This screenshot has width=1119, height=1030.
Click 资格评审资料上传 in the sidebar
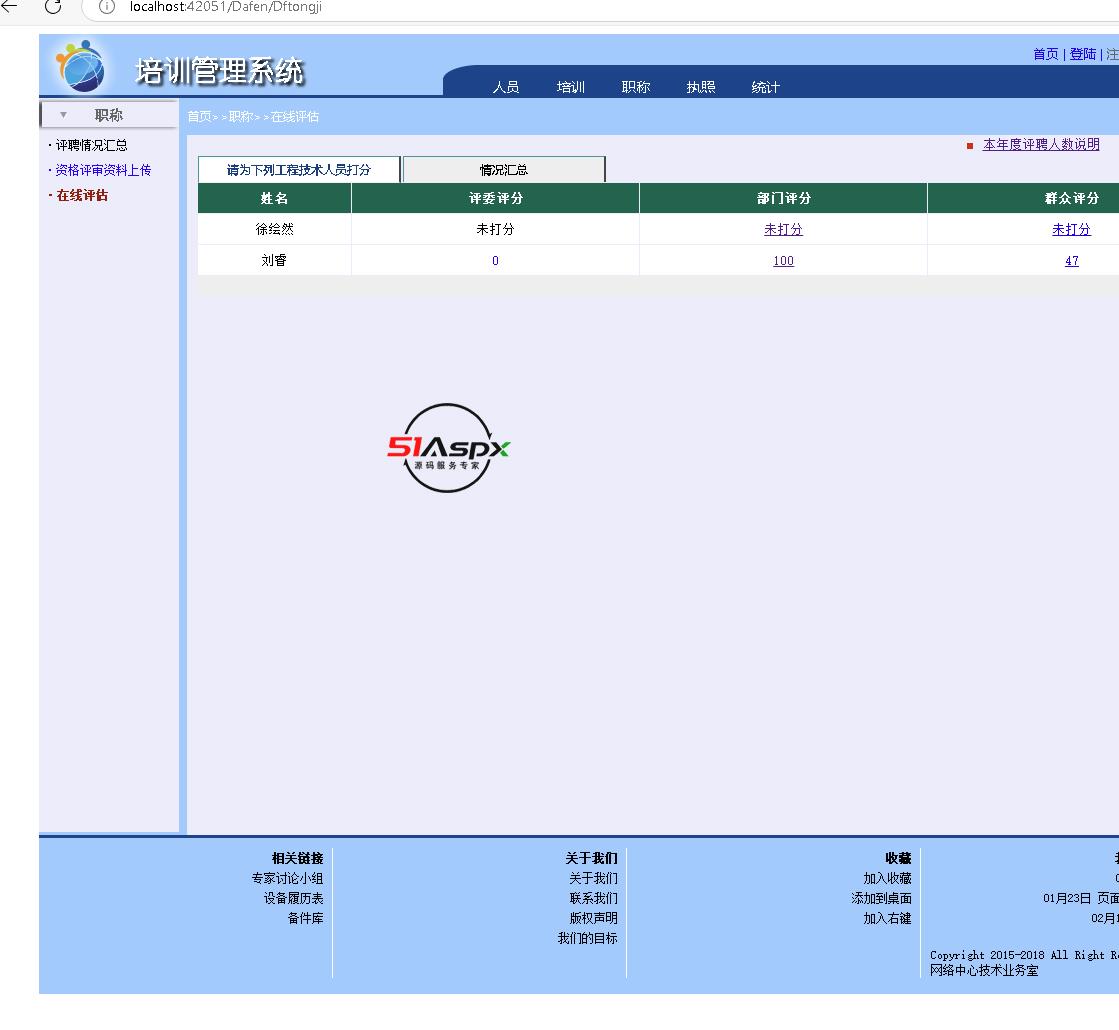(103, 171)
